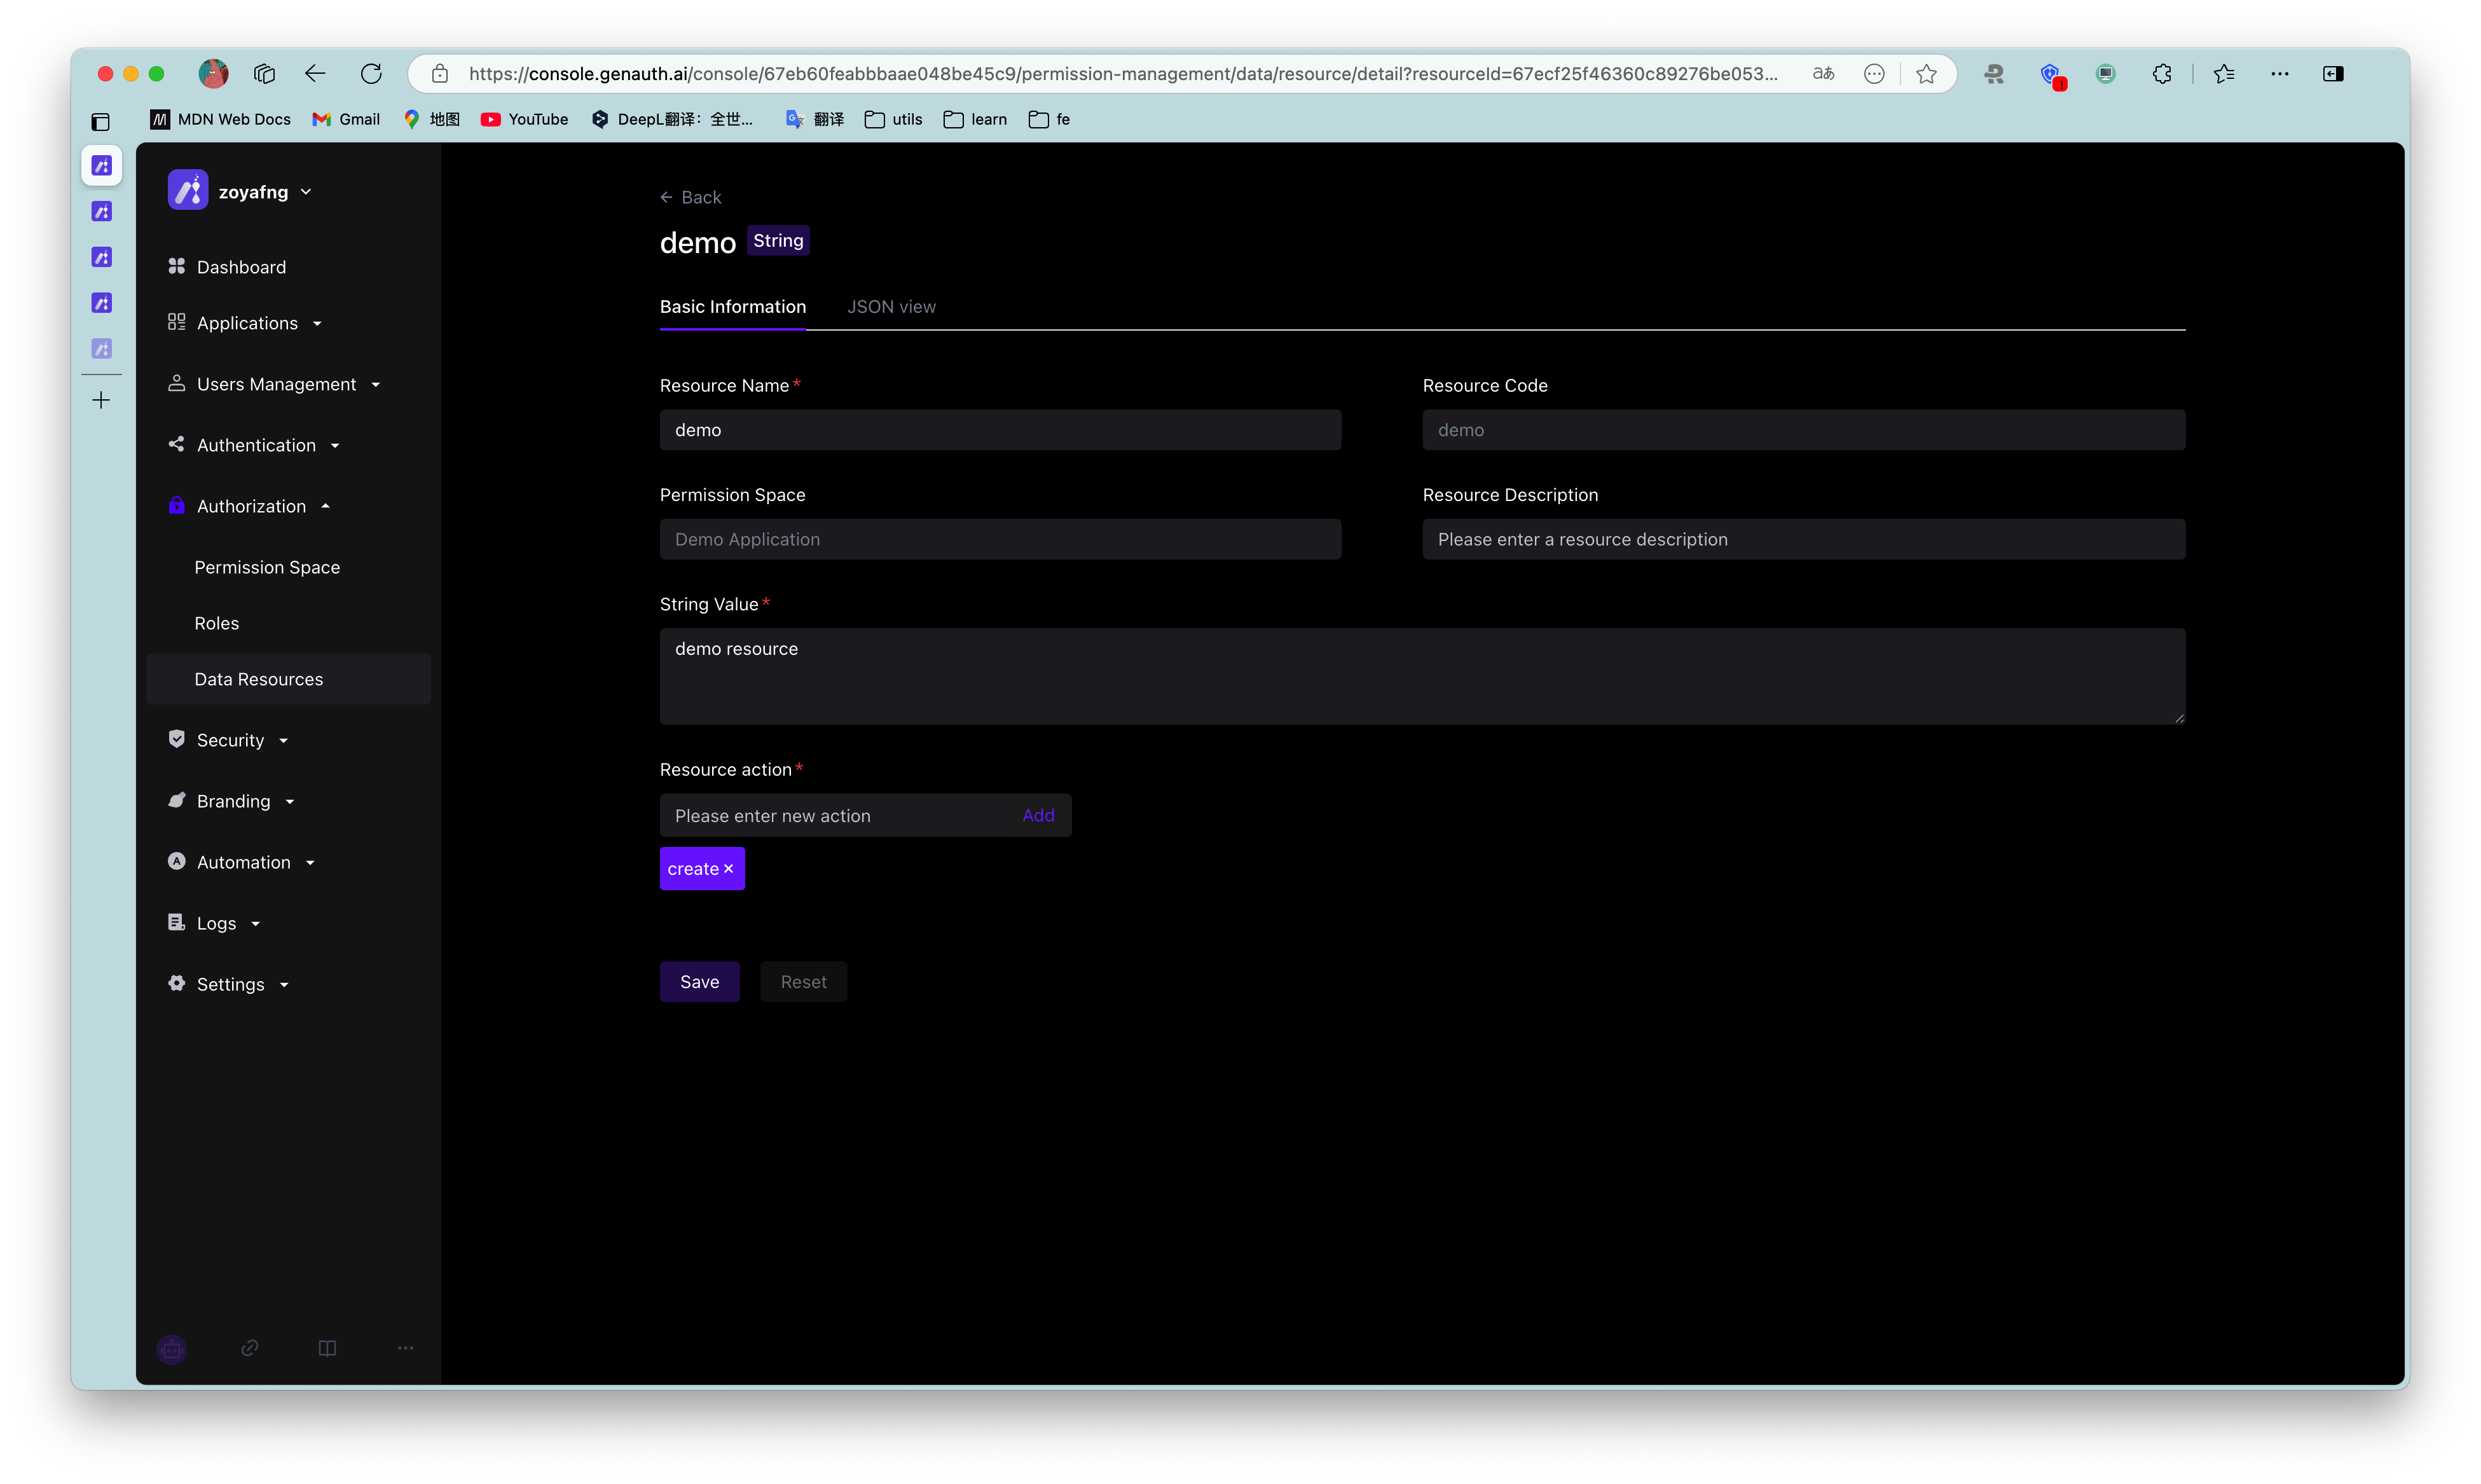Screen dimensions: 2481x1484
Task: Click the Add link next to action input
Action: 1039,815
